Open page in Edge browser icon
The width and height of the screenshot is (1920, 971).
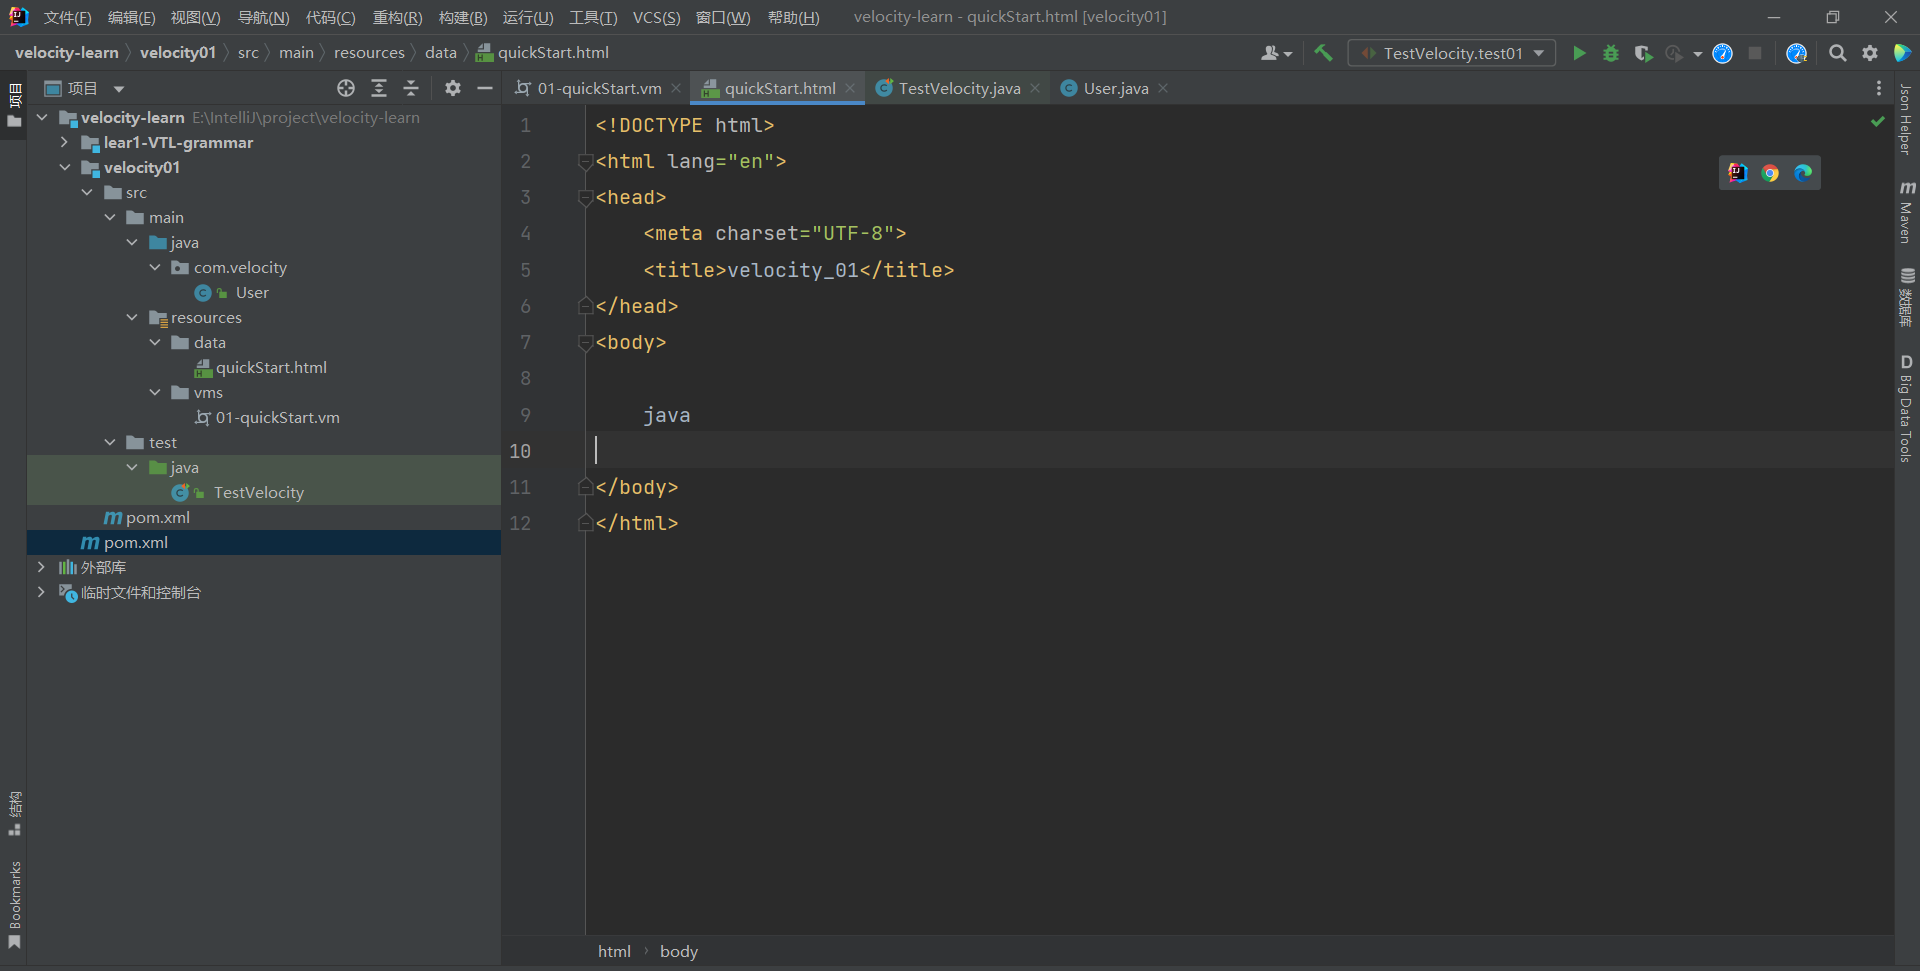point(1803,173)
